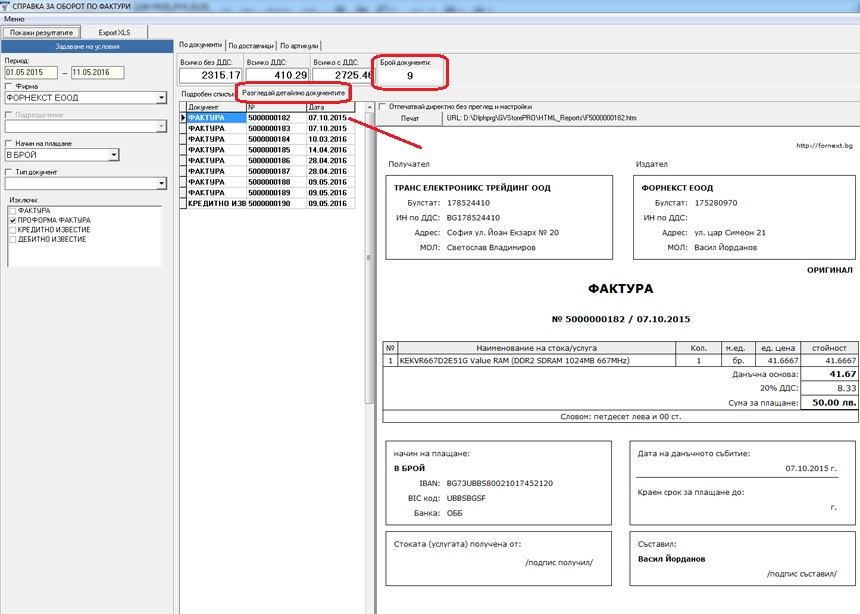
Task: Select invoice row 5000000187
Action: click(x=269, y=171)
